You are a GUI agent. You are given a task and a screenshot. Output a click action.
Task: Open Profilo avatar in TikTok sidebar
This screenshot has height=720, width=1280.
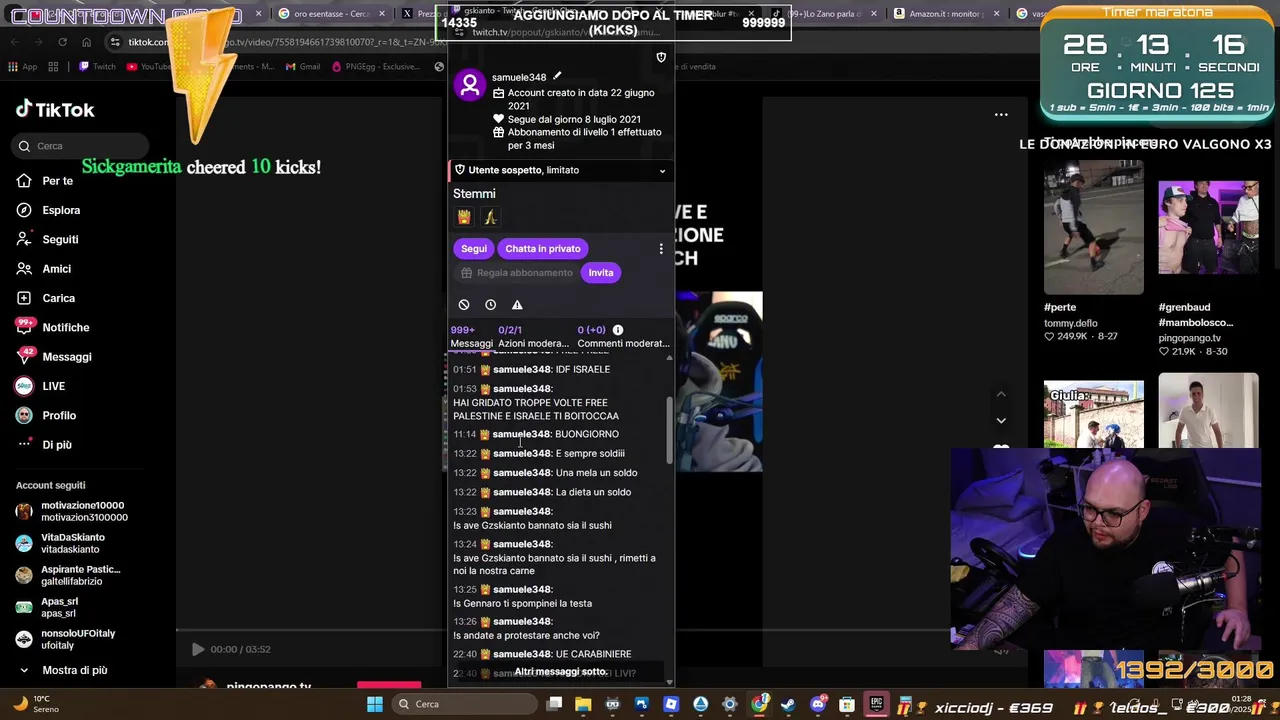pos(24,415)
